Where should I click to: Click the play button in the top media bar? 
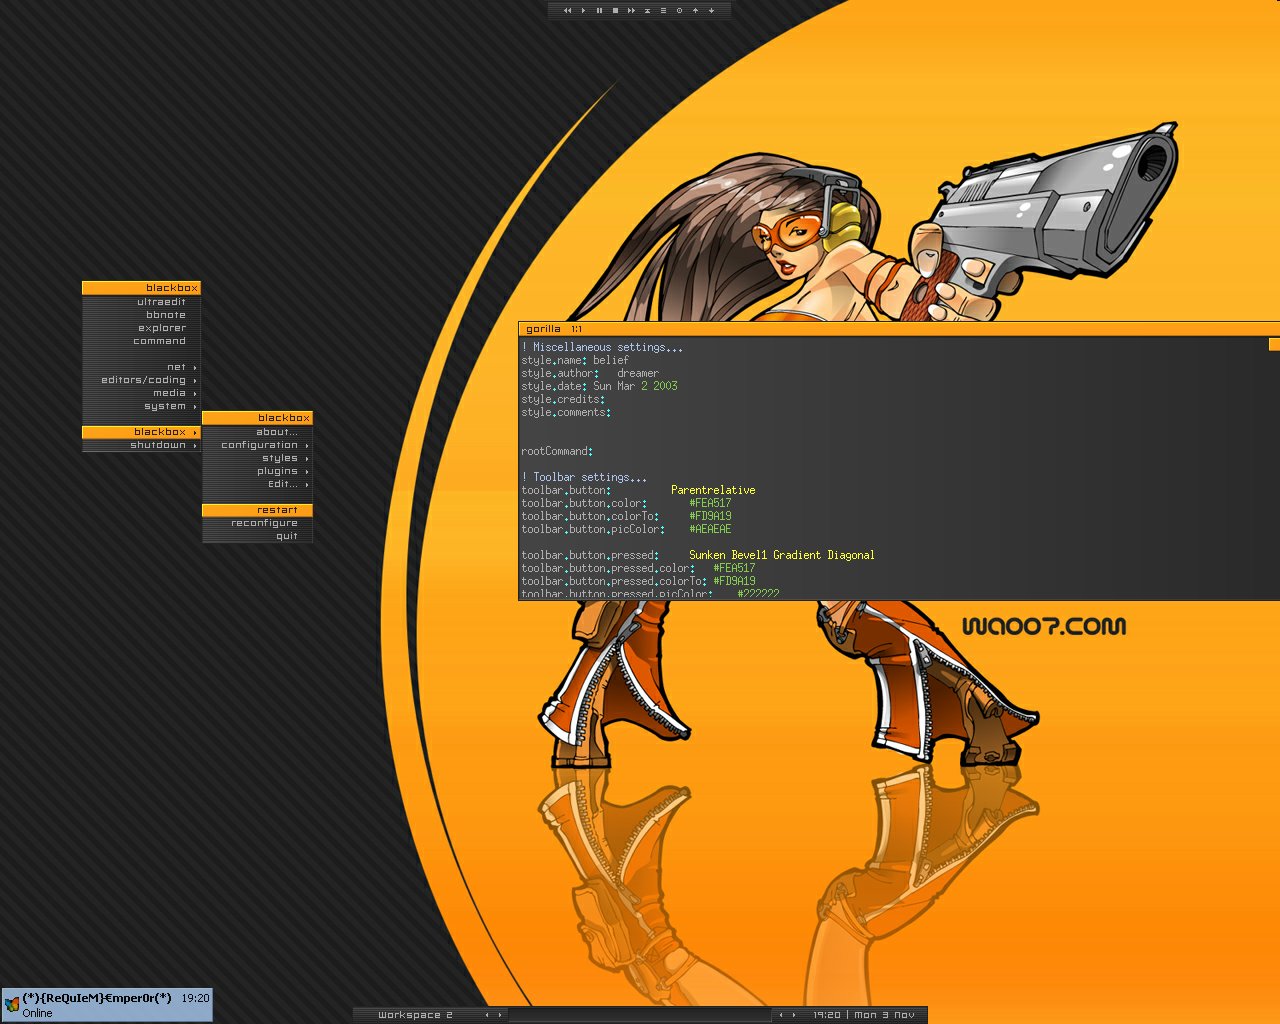584,10
